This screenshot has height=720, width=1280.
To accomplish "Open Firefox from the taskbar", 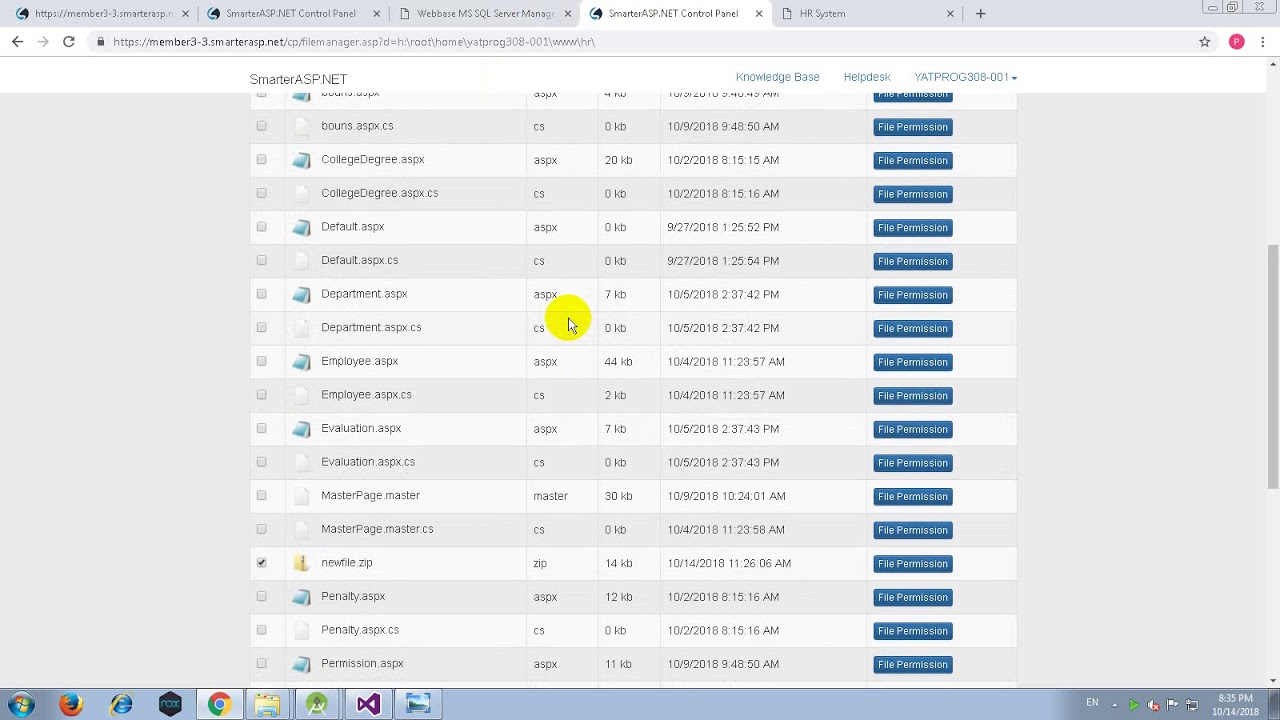I will tap(71, 704).
